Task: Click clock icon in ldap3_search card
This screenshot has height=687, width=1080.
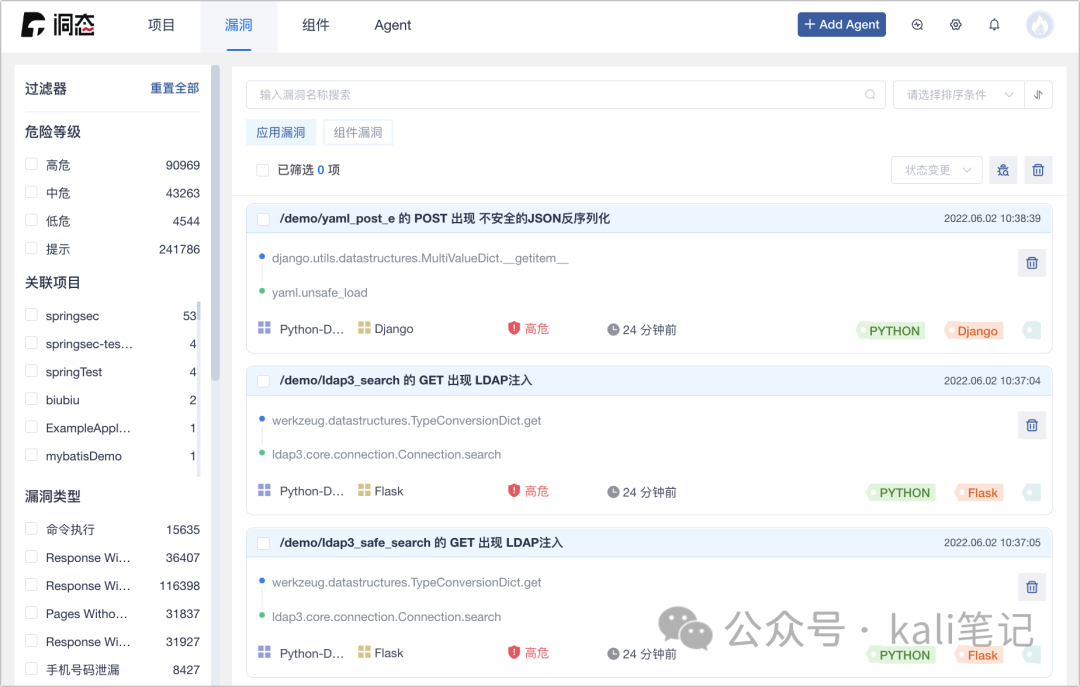Action: click(x=613, y=492)
